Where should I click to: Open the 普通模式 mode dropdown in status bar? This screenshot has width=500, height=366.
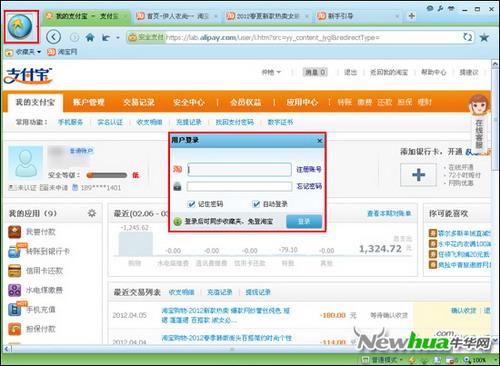click(382, 360)
